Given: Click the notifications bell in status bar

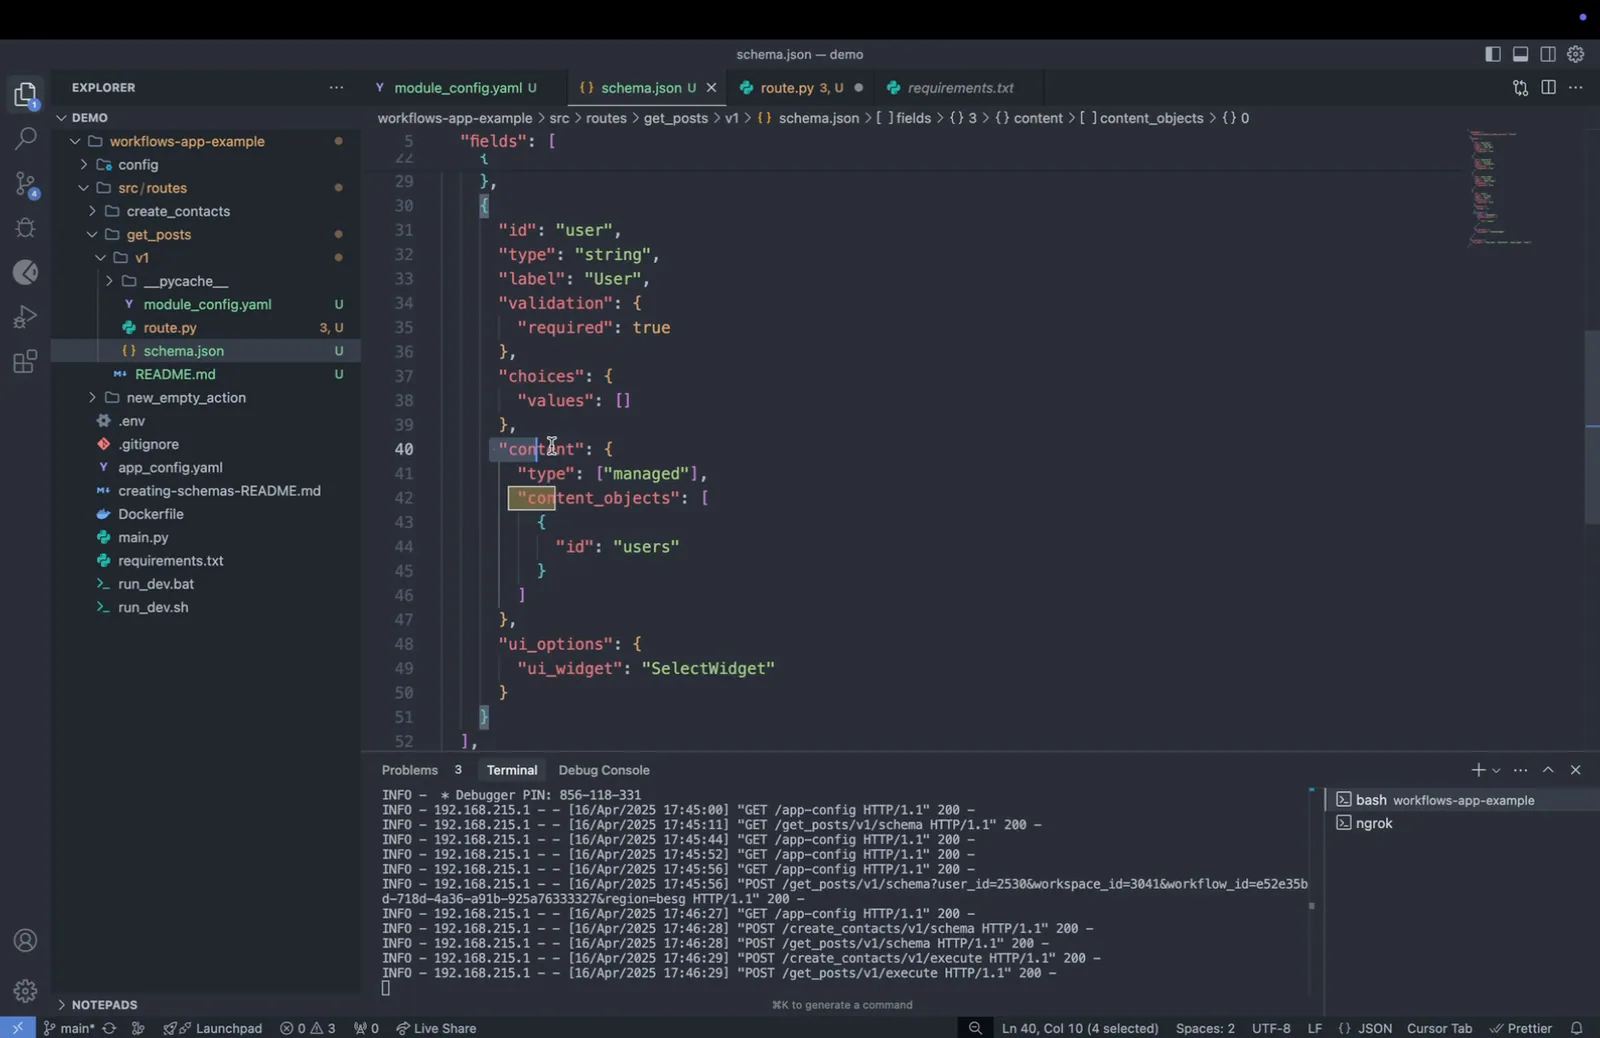Looking at the screenshot, I should pyautogui.click(x=1577, y=1028).
